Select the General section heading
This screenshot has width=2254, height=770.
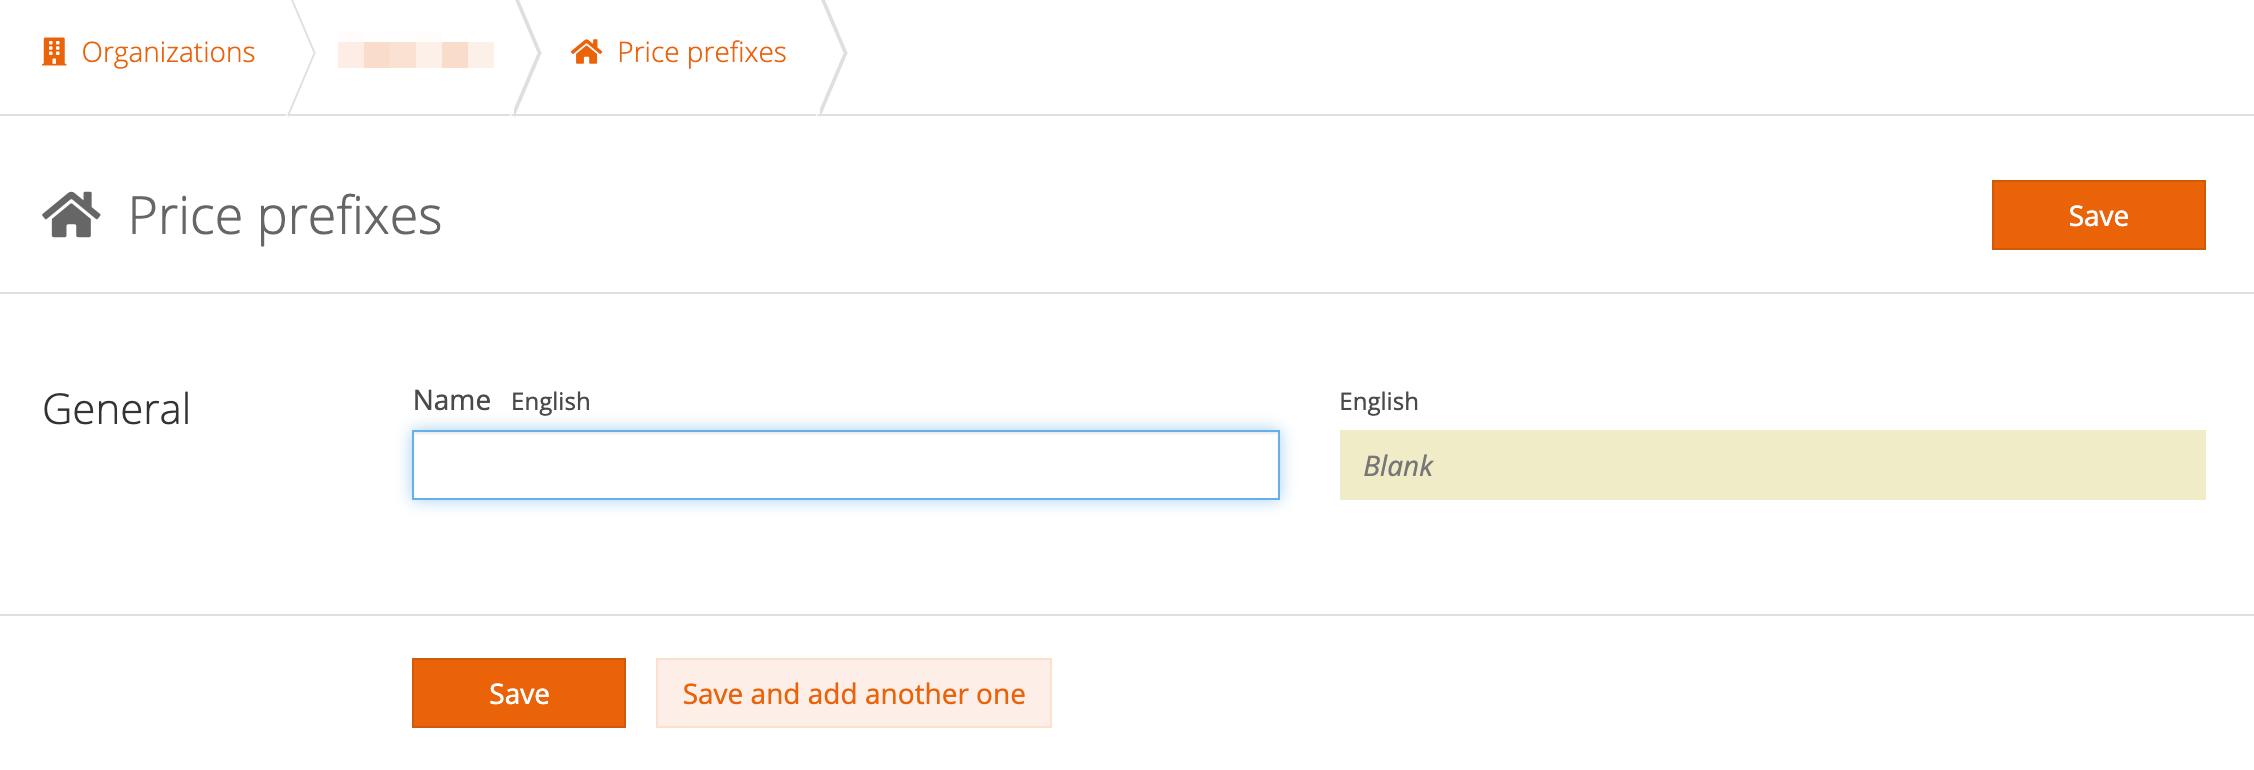coord(117,409)
